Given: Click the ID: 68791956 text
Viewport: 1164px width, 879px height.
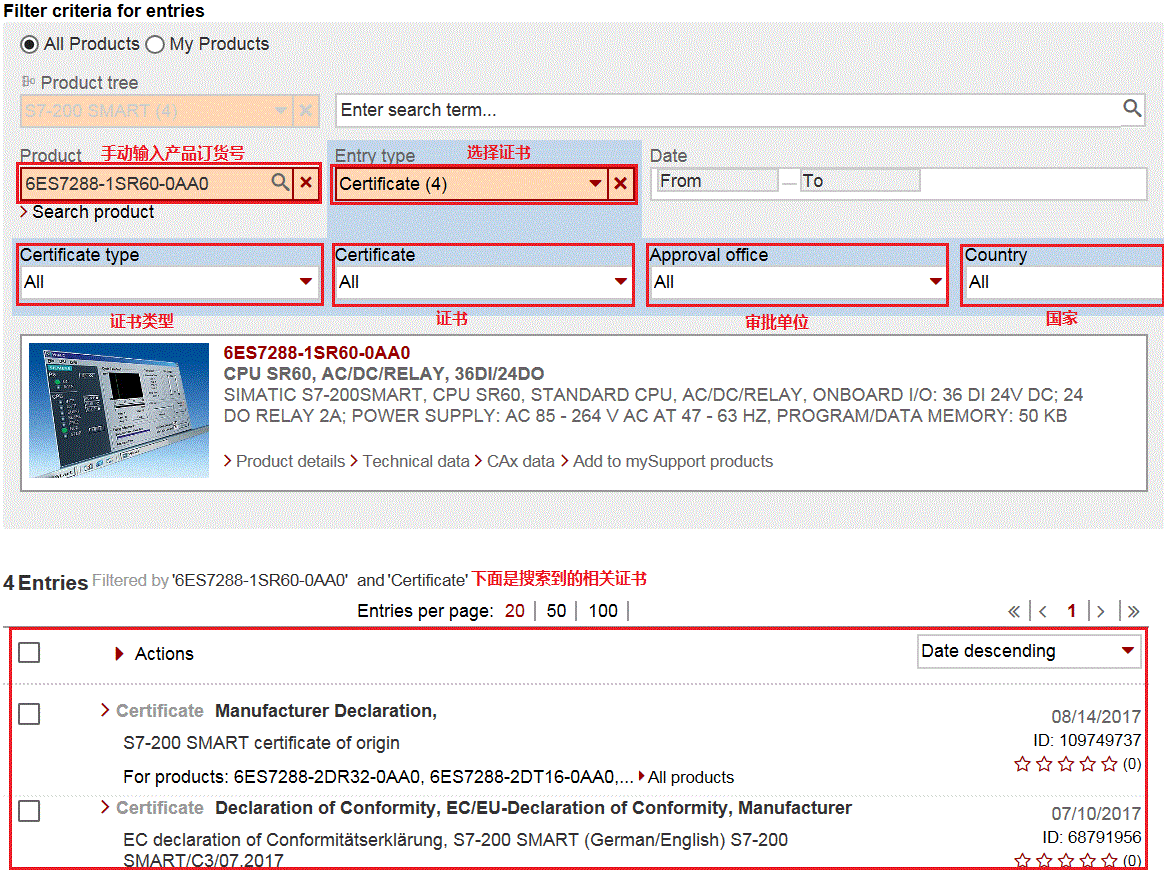Looking at the screenshot, I should [x=1091, y=837].
